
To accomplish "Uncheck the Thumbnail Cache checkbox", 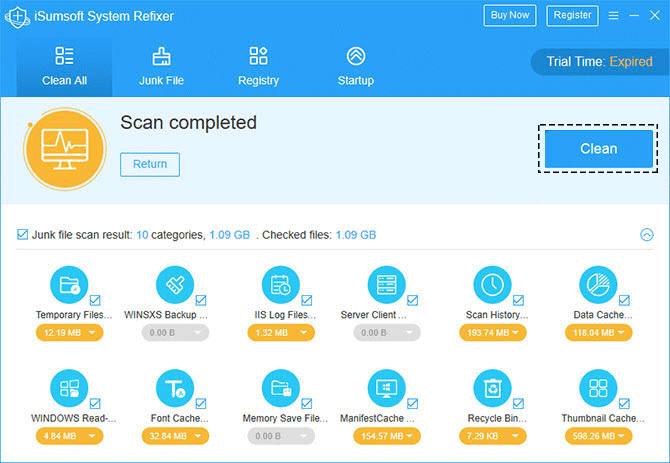I will (x=624, y=403).
